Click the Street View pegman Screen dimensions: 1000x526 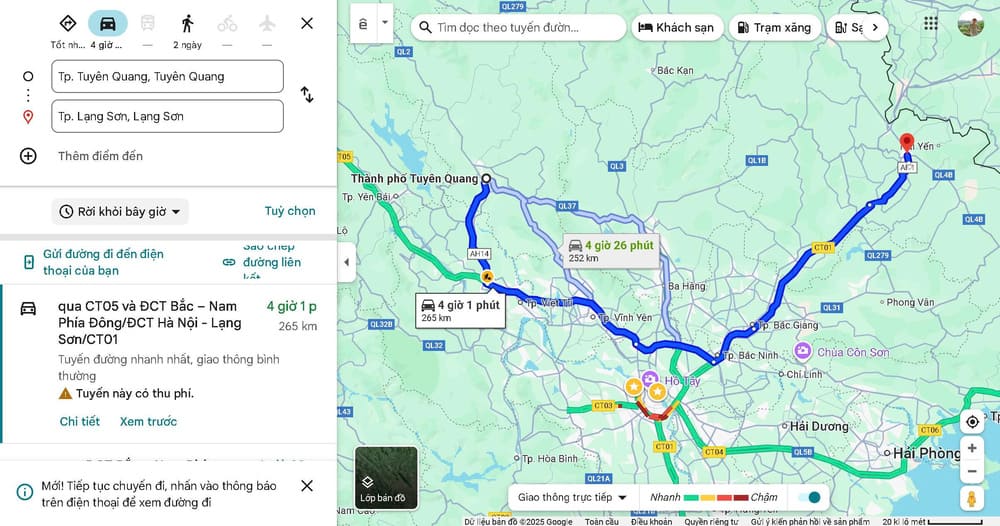[972, 499]
